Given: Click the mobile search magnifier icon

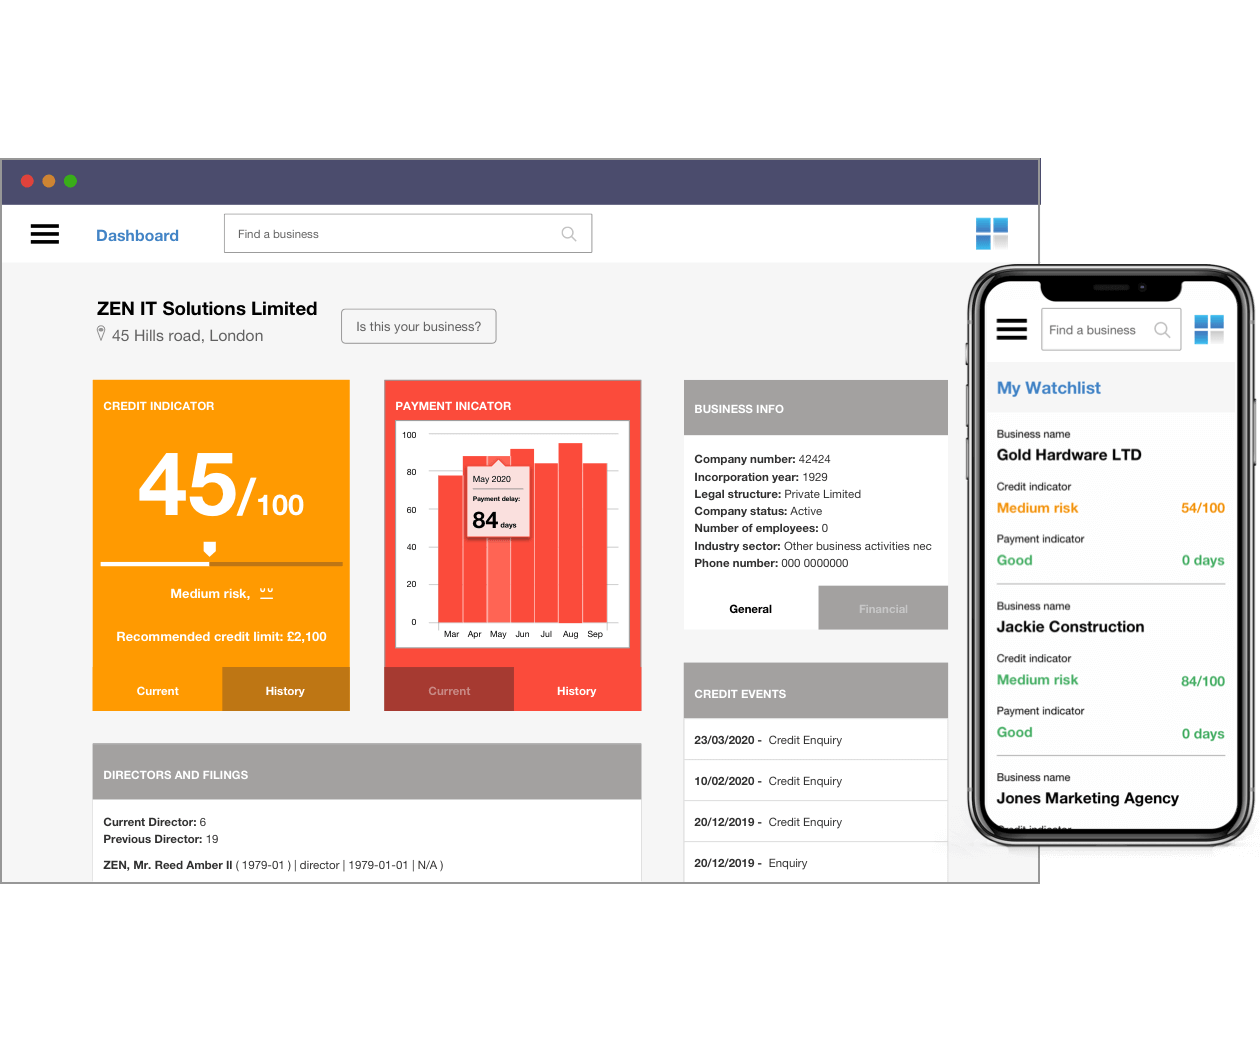Looking at the screenshot, I should 1161,330.
